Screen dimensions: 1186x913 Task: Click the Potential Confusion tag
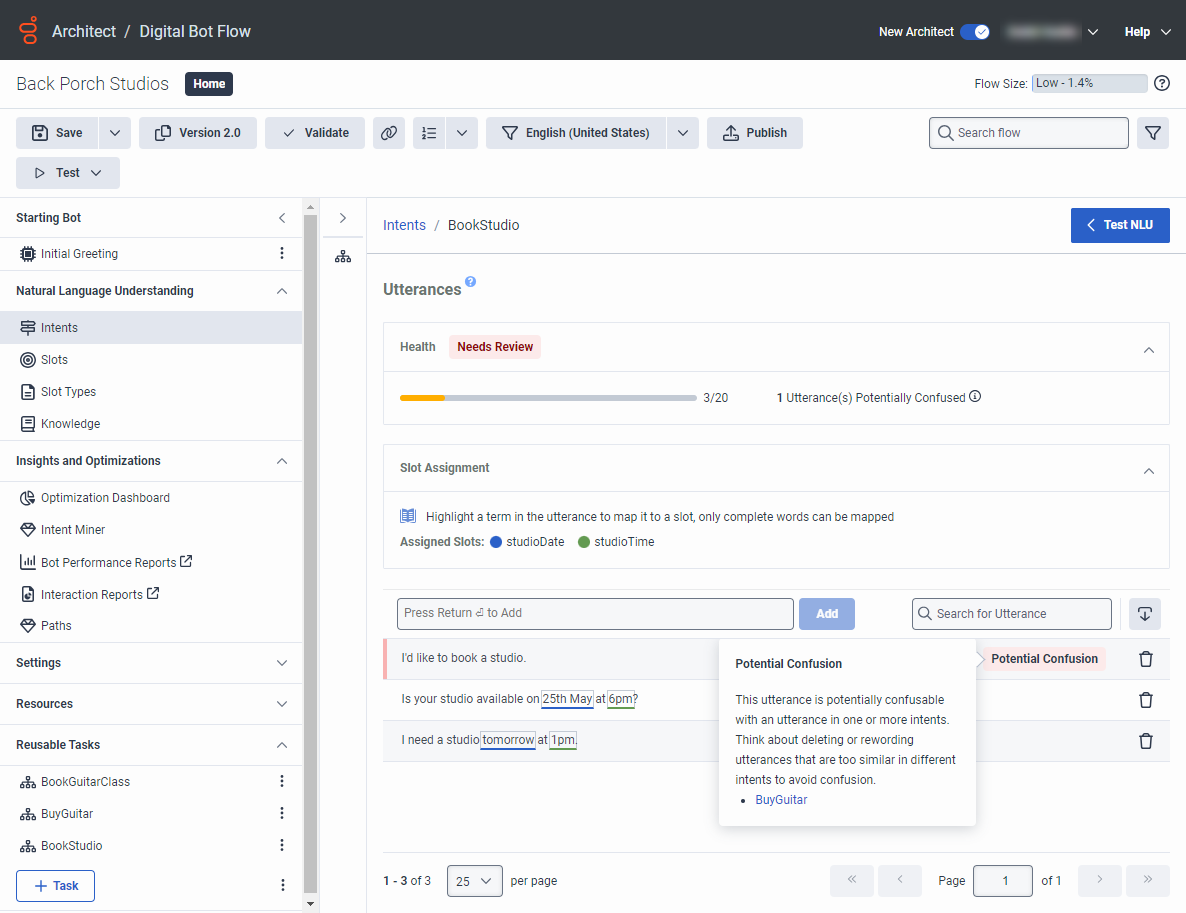pos(1044,659)
